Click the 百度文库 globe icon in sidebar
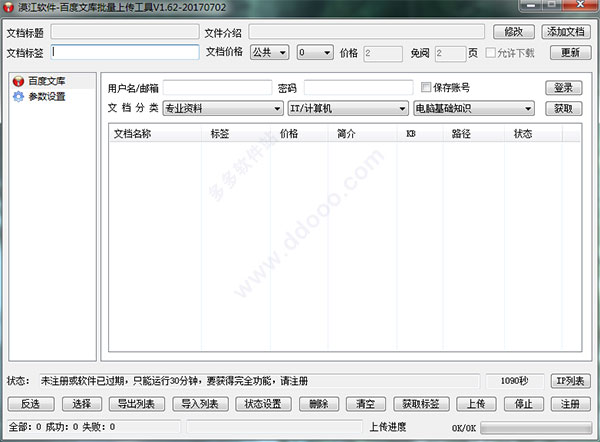Viewport: 600px width, 442px height. click(18, 81)
